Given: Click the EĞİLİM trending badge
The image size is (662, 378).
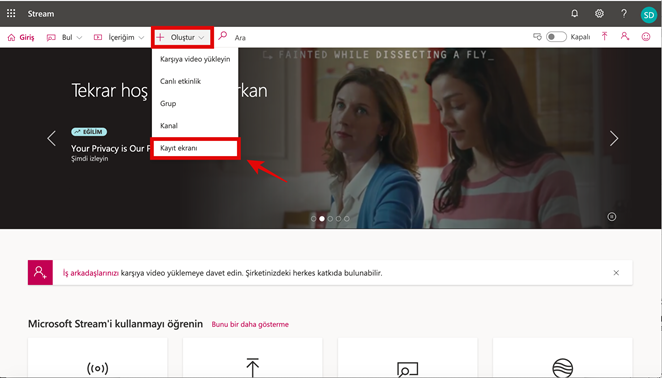Looking at the screenshot, I should pos(89,132).
